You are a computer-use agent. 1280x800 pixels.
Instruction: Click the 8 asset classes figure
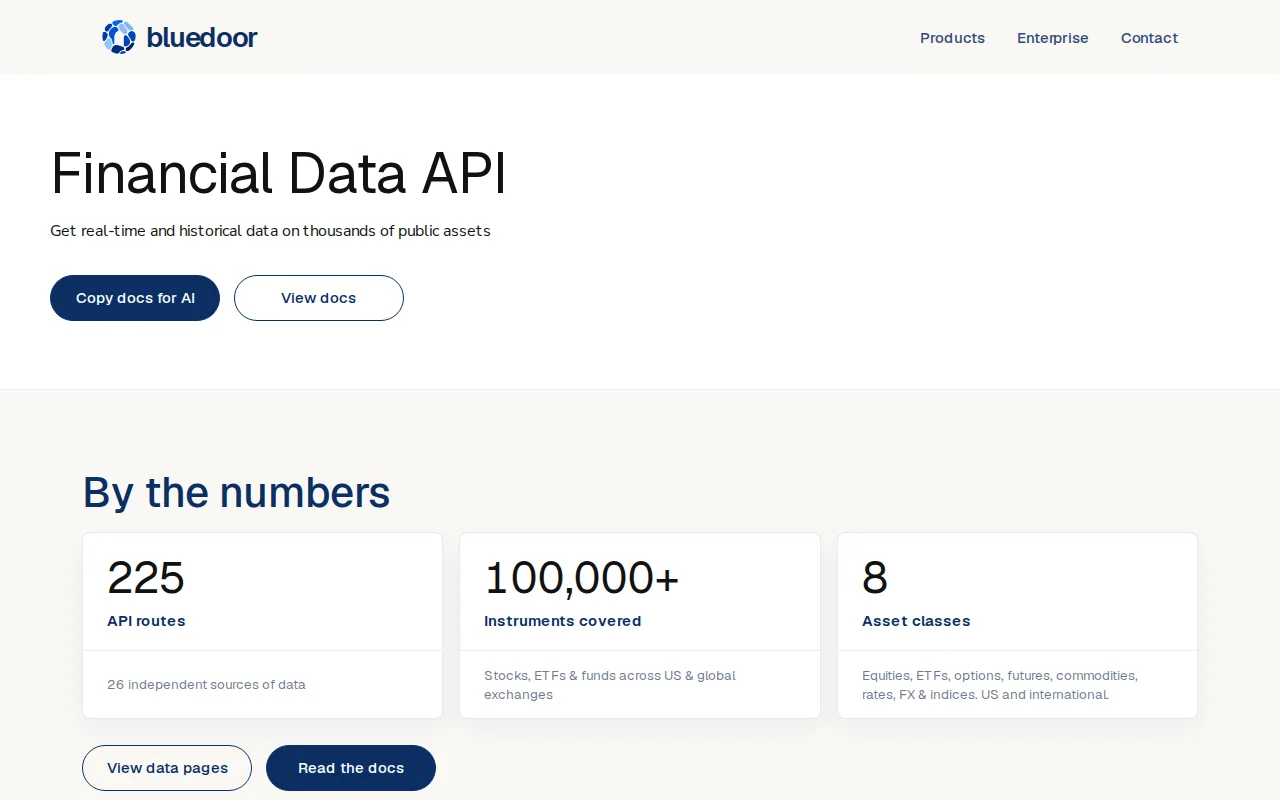click(875, 578)
